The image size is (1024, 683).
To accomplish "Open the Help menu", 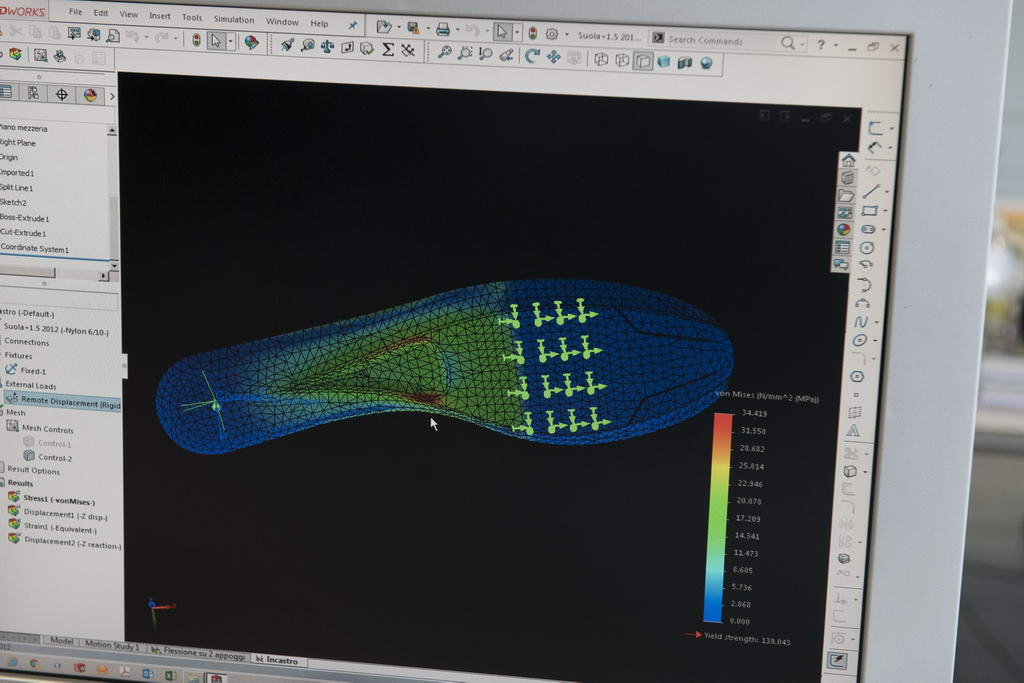I will coord(319,24).
